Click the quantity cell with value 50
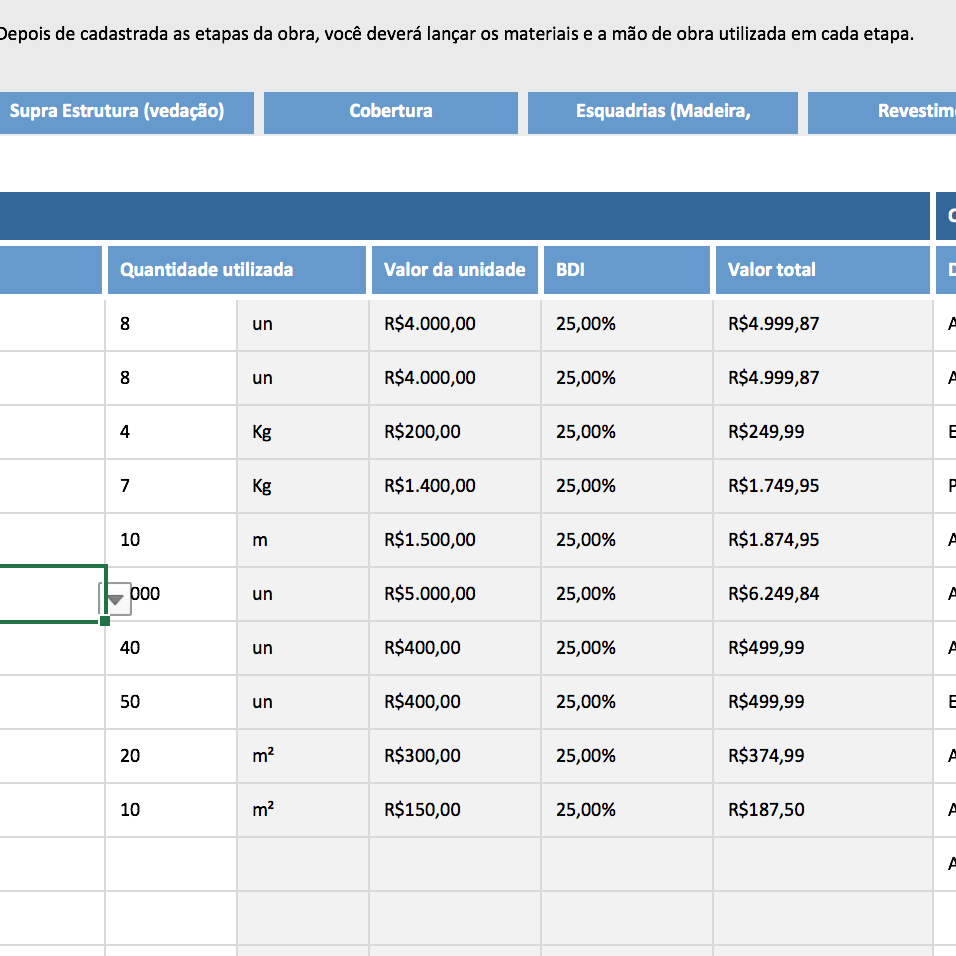 pos(170,702)
